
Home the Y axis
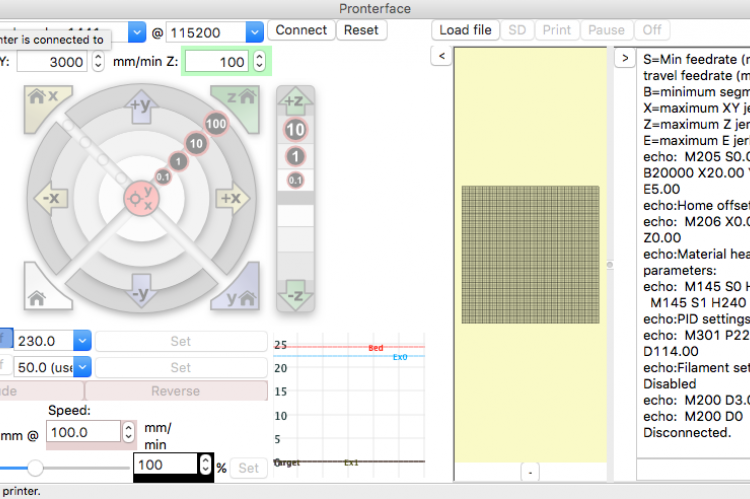pyautogui.click(x=240, y=290)
